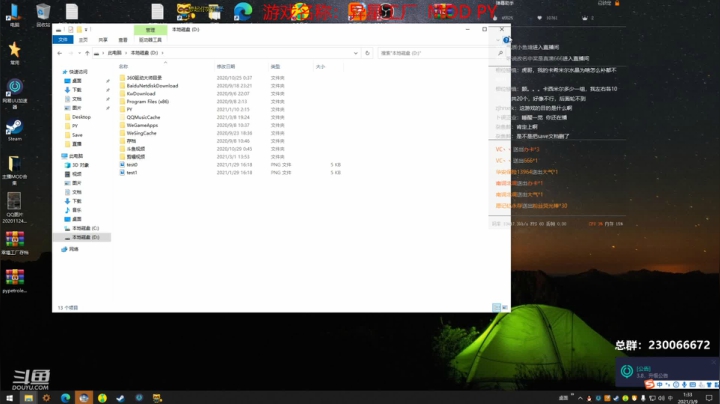Select 本地磁盘 (C:) in navigation pane
The height and width of the screenshot is (404, 720).
click(x=85, y=228)
